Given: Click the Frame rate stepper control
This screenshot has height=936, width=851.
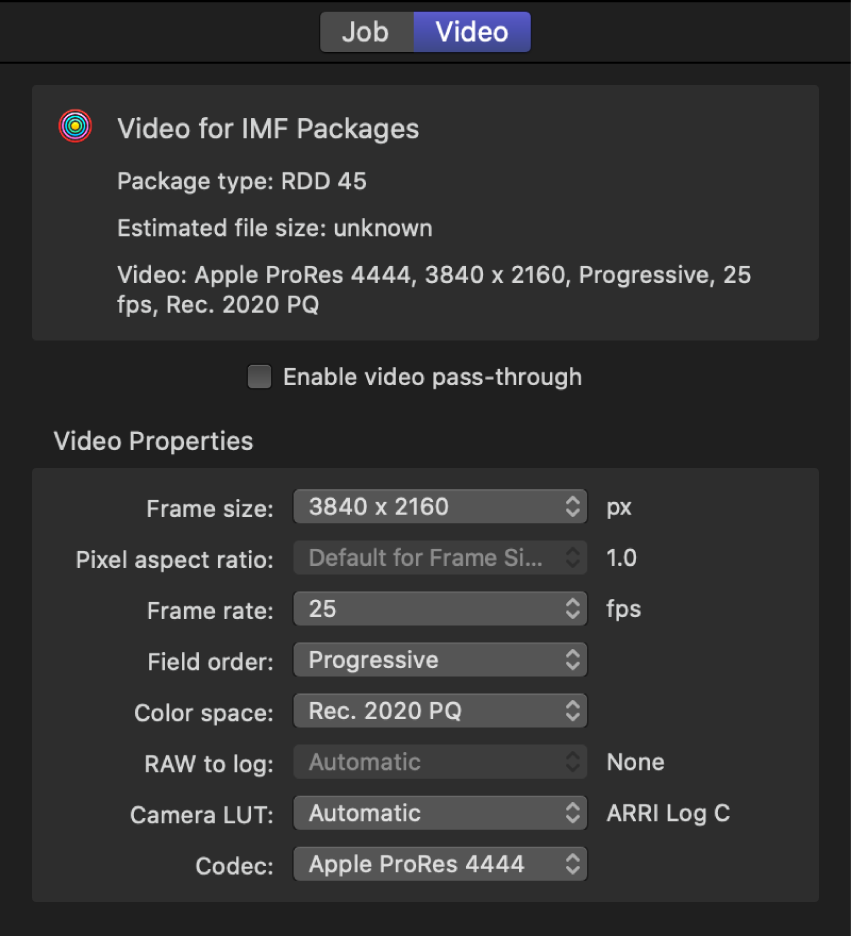Looking at the screenshot, I should click(575, 609).
